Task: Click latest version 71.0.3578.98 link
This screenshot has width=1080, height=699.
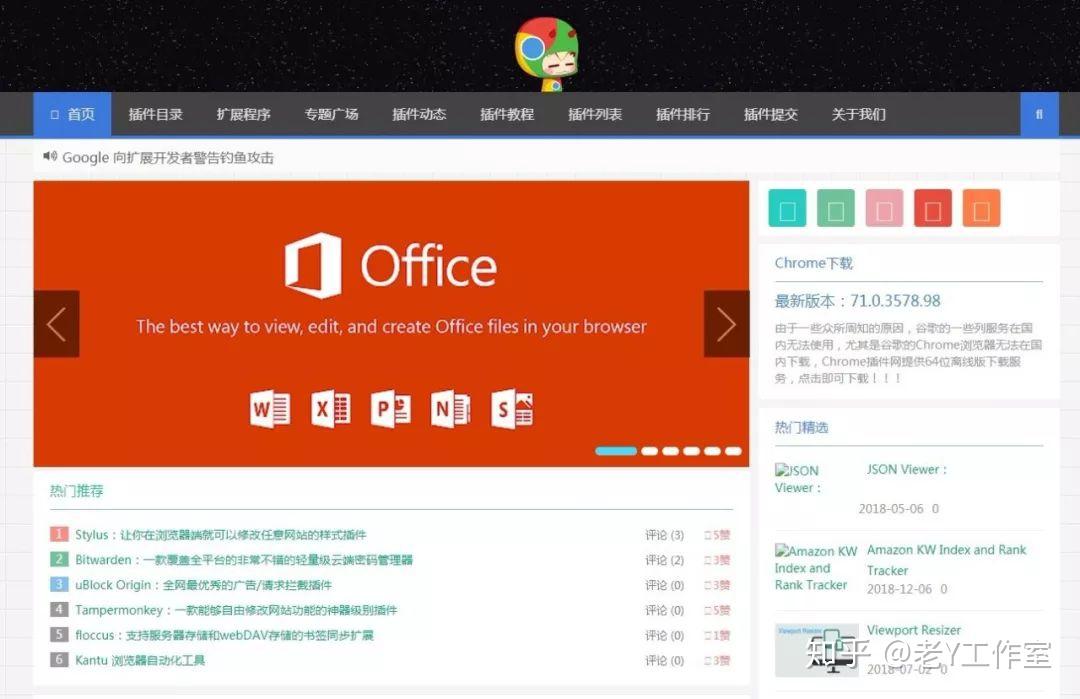Action: point(858,301)
